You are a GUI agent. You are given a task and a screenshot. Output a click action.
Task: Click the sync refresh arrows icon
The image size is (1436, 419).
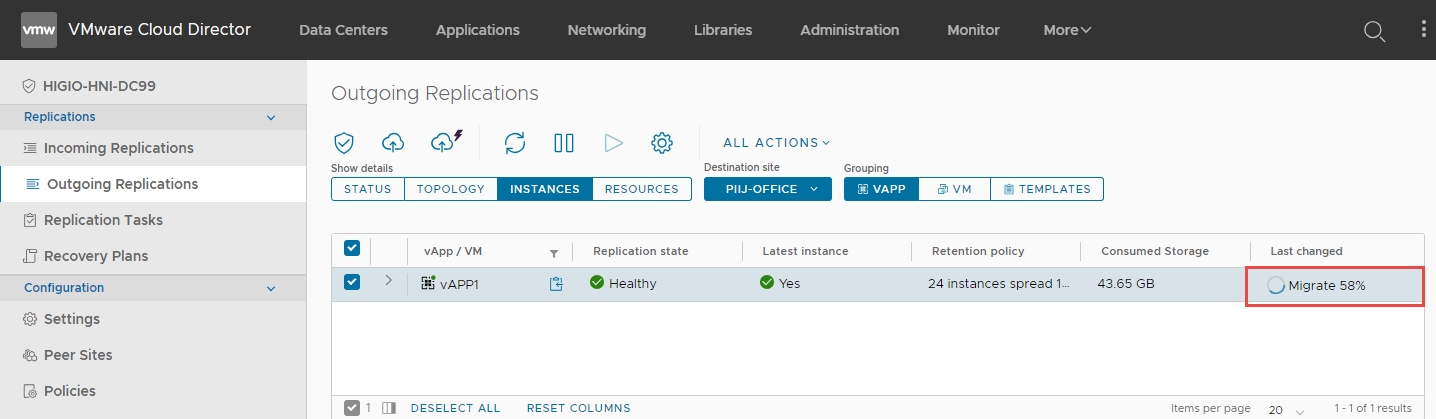point(515,143)
